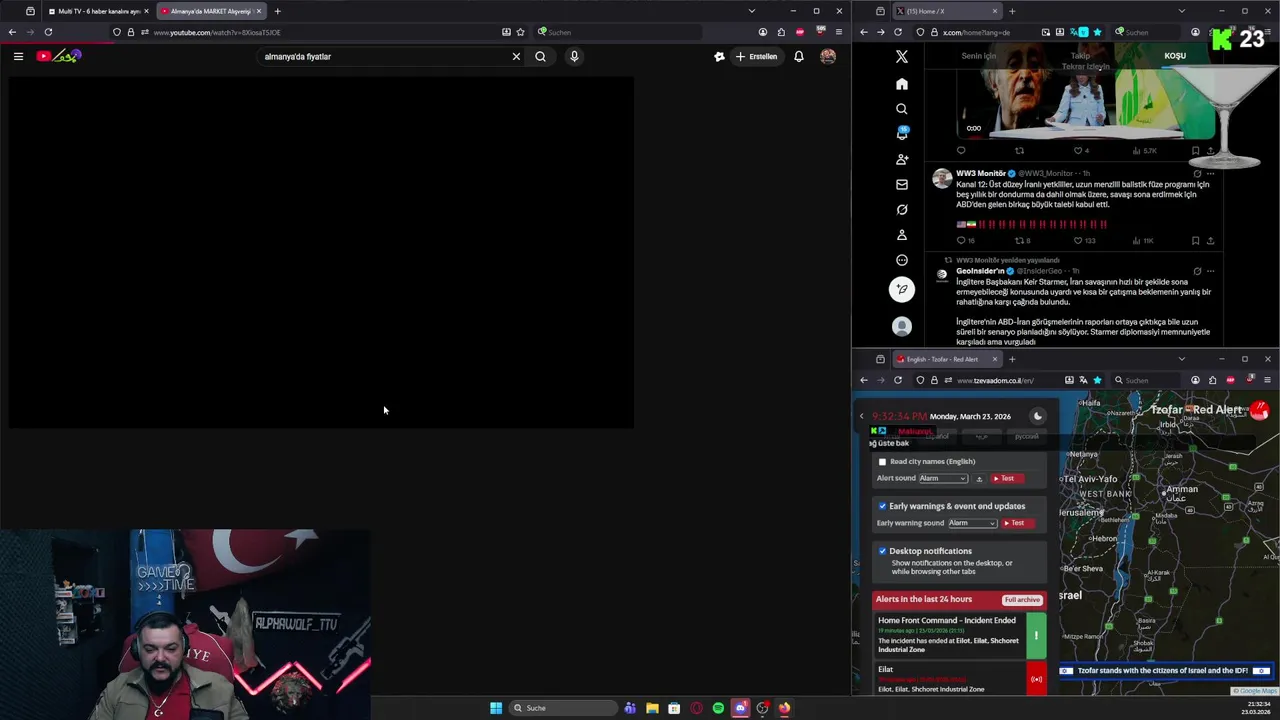
Task: Reload the YouTube page
Action: click(x=48, y=32)
